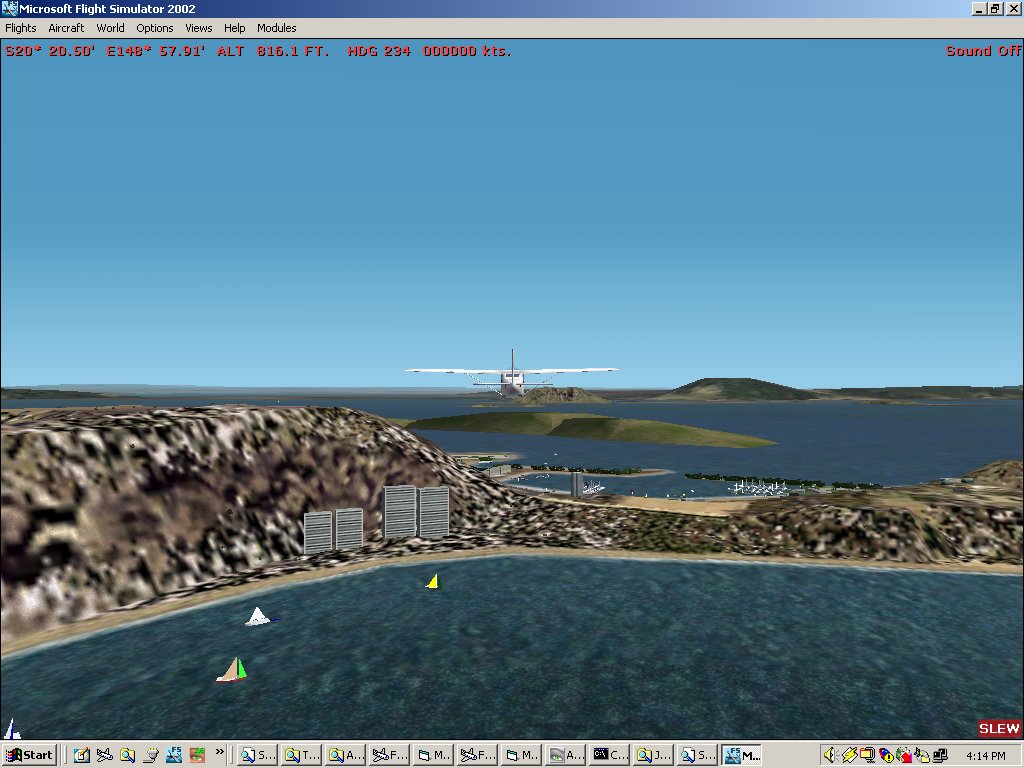Screen dimensions: 1024x768
Task: Click the tray icon with yellow warning badge
Action: coord(886,756)
